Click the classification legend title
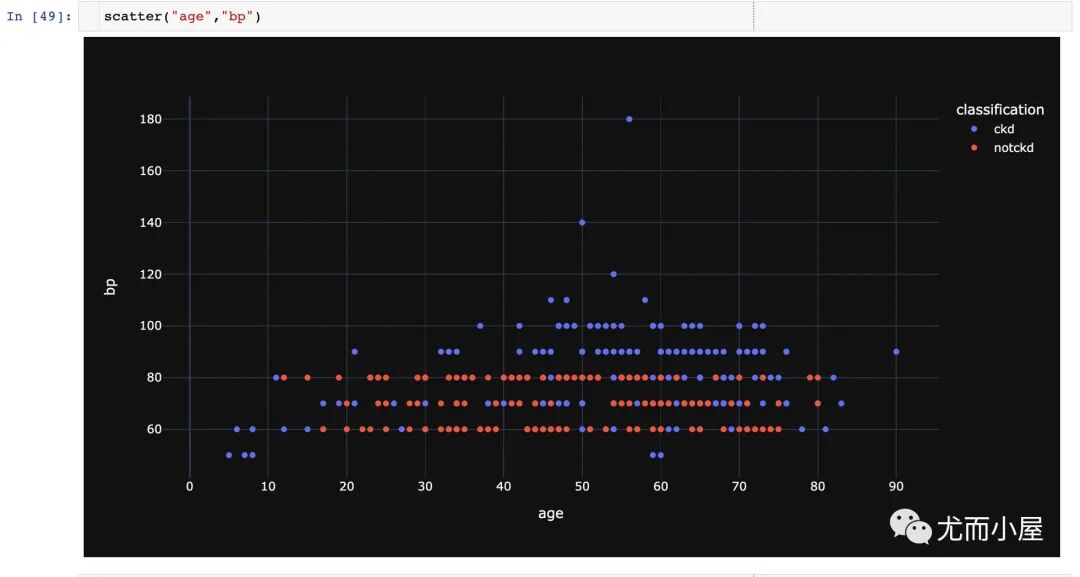This screenshot has width=1080, height=577. tap(999, 109)
